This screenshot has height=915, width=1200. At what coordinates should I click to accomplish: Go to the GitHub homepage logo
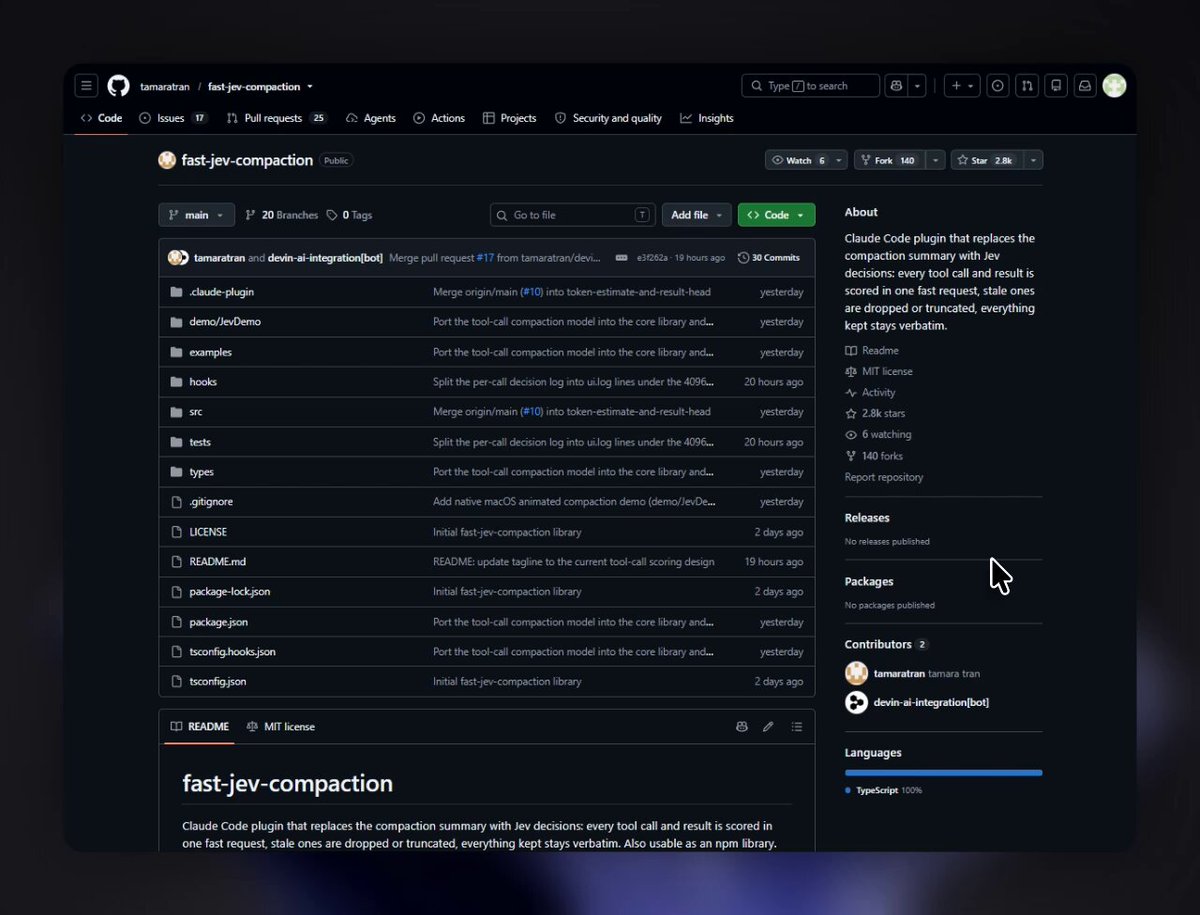[x=119, y=86]
